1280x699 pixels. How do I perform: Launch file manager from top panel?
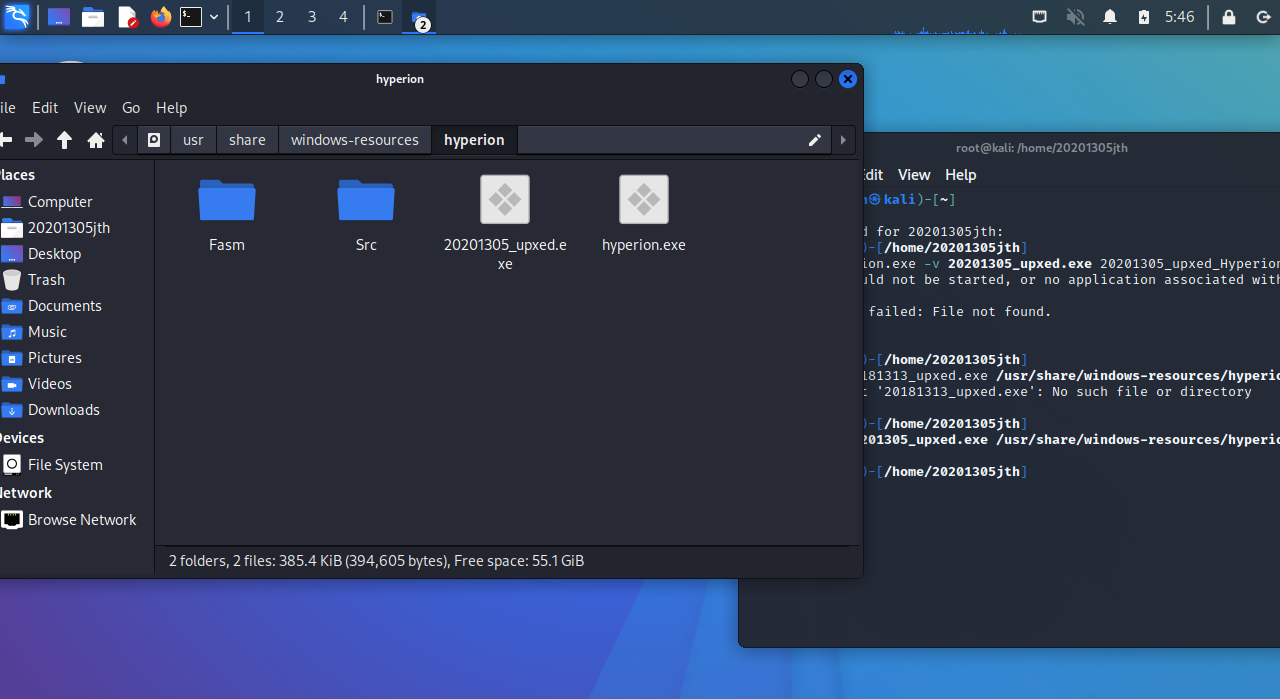tap(93, 17)
